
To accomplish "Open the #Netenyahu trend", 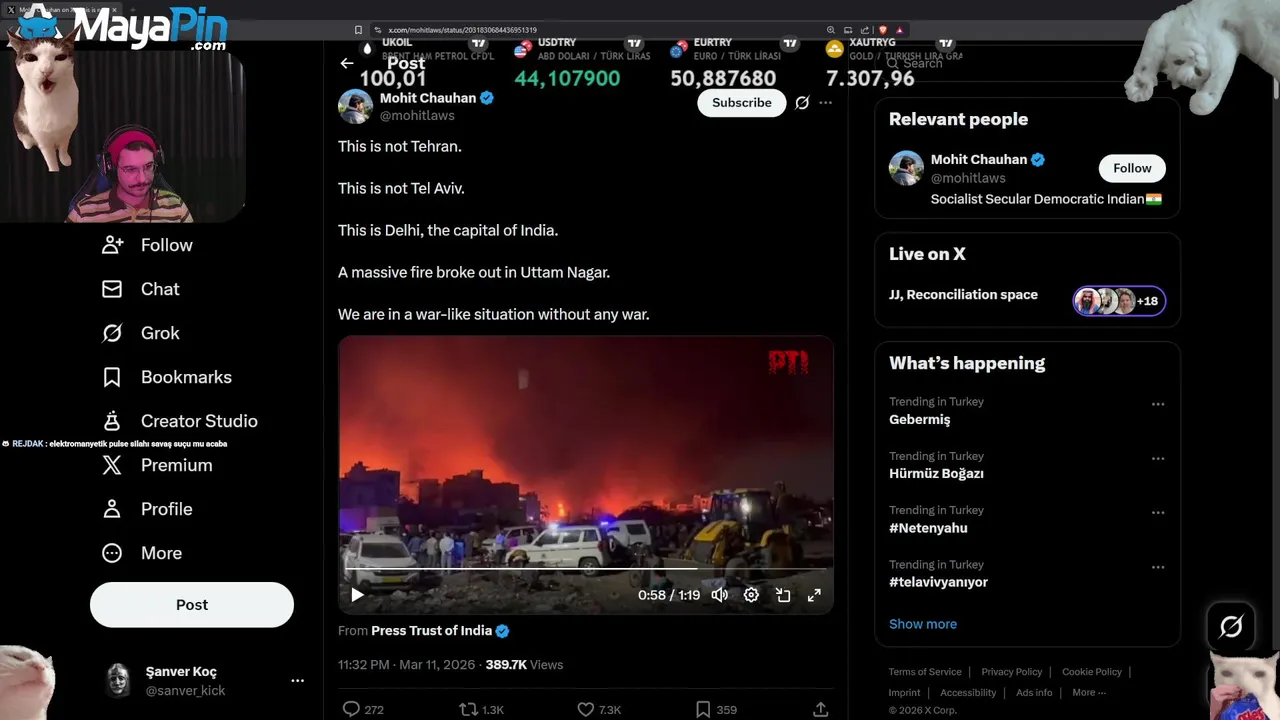I will coord(928,528).
